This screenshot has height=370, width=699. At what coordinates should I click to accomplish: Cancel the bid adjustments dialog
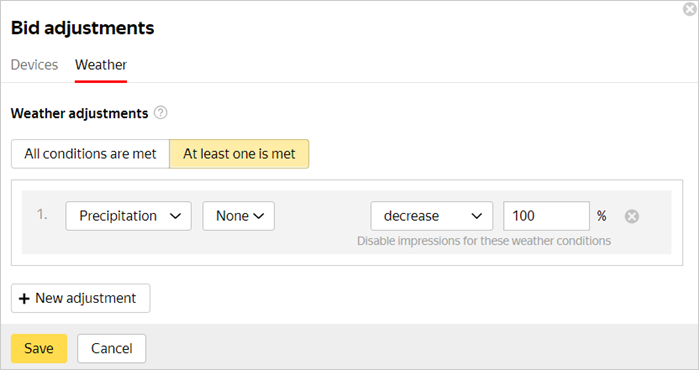coord(111,348)
